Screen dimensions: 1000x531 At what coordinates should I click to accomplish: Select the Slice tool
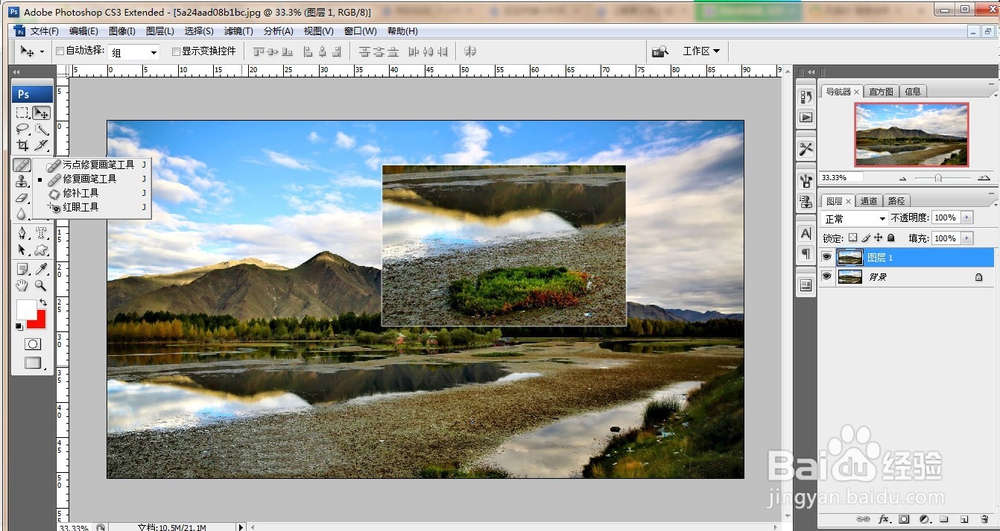(x=41, y=145)
